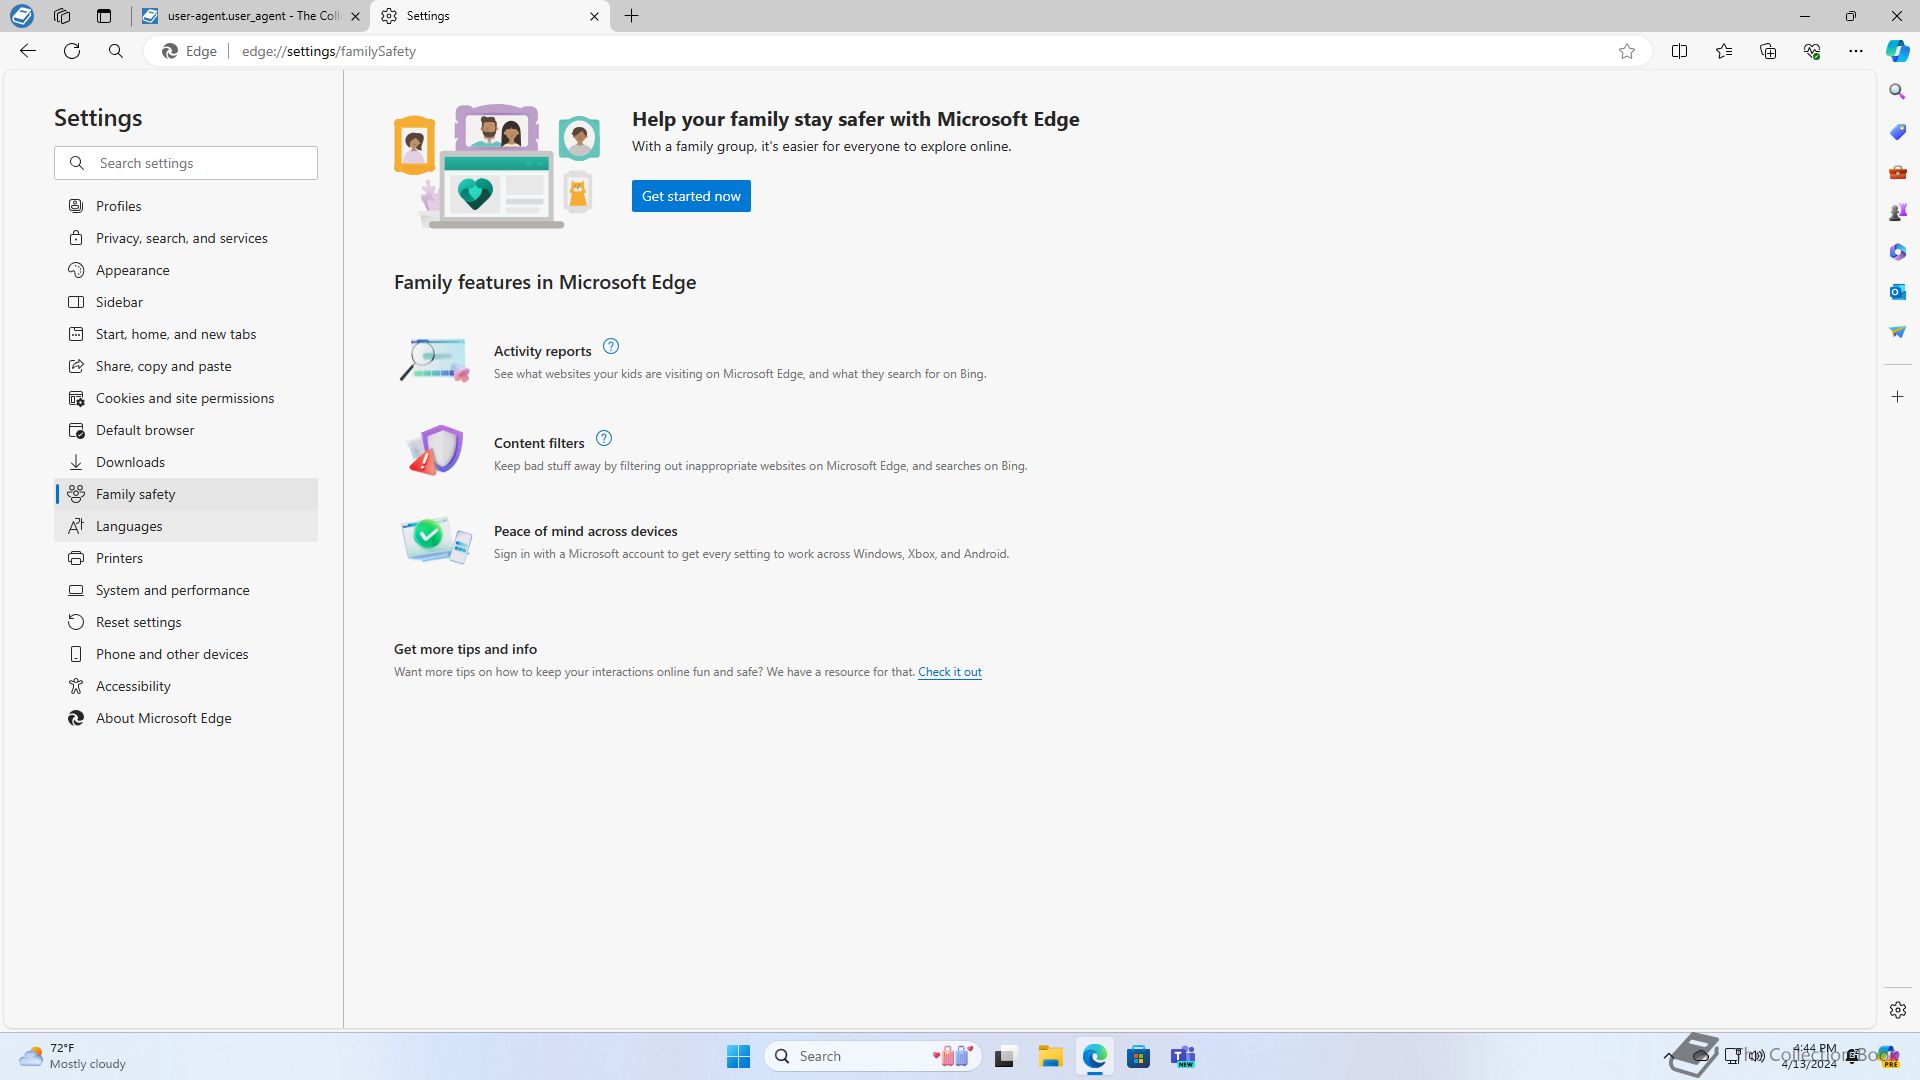Click Content filters help question icon
The height and width of the screenshot is (1080, 1920).
point(604,438)
